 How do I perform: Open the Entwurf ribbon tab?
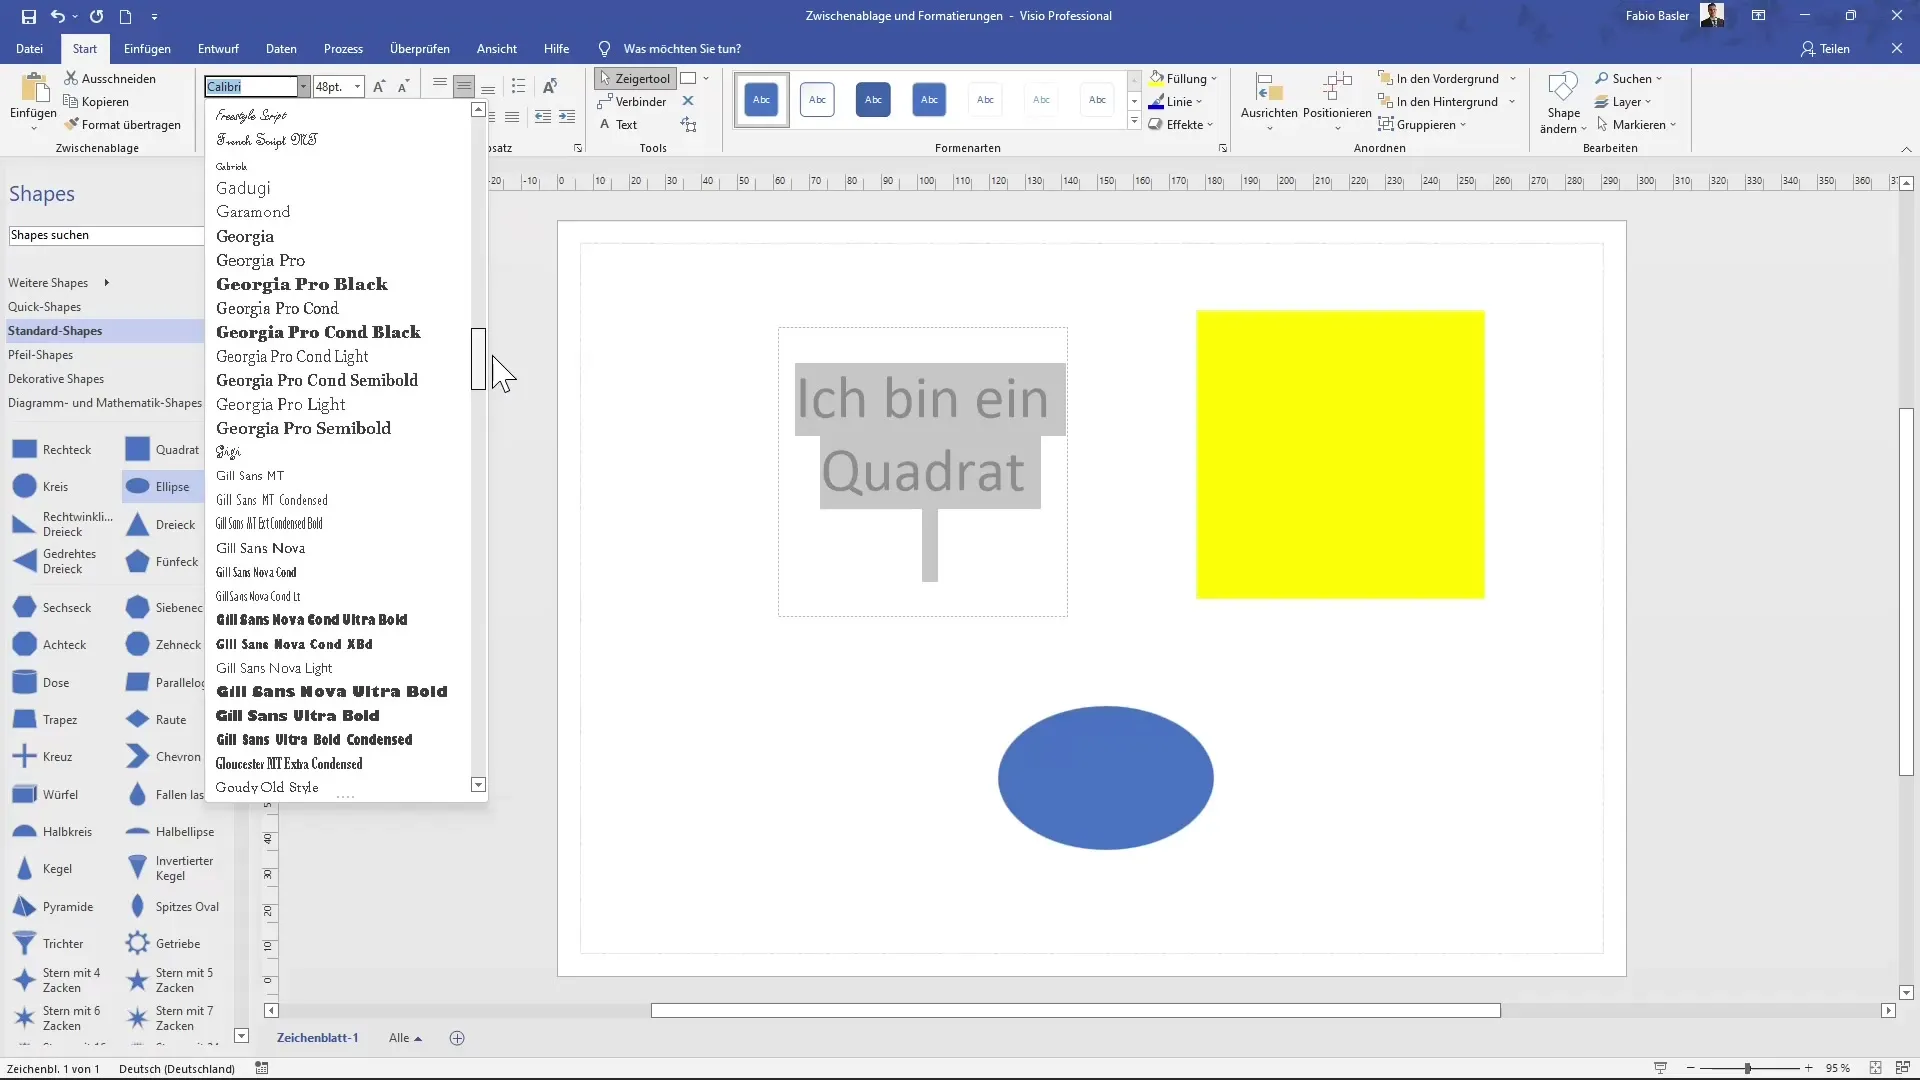tap(218, 48)
